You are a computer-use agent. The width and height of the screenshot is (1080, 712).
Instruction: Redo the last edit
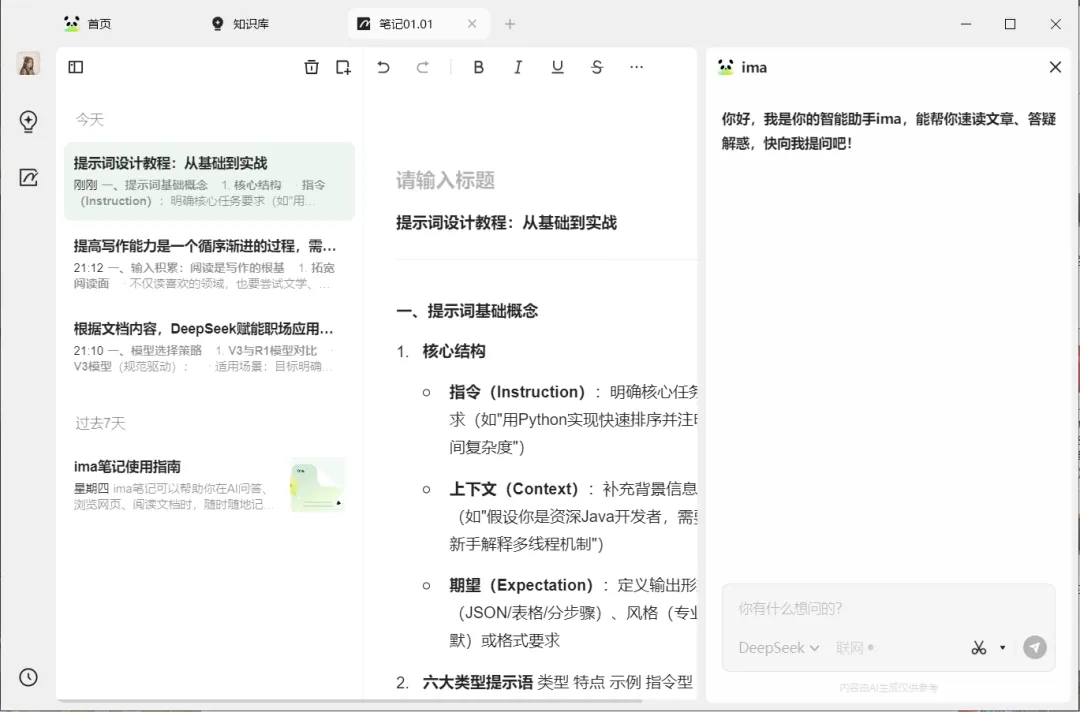click(x=423, y=67)
